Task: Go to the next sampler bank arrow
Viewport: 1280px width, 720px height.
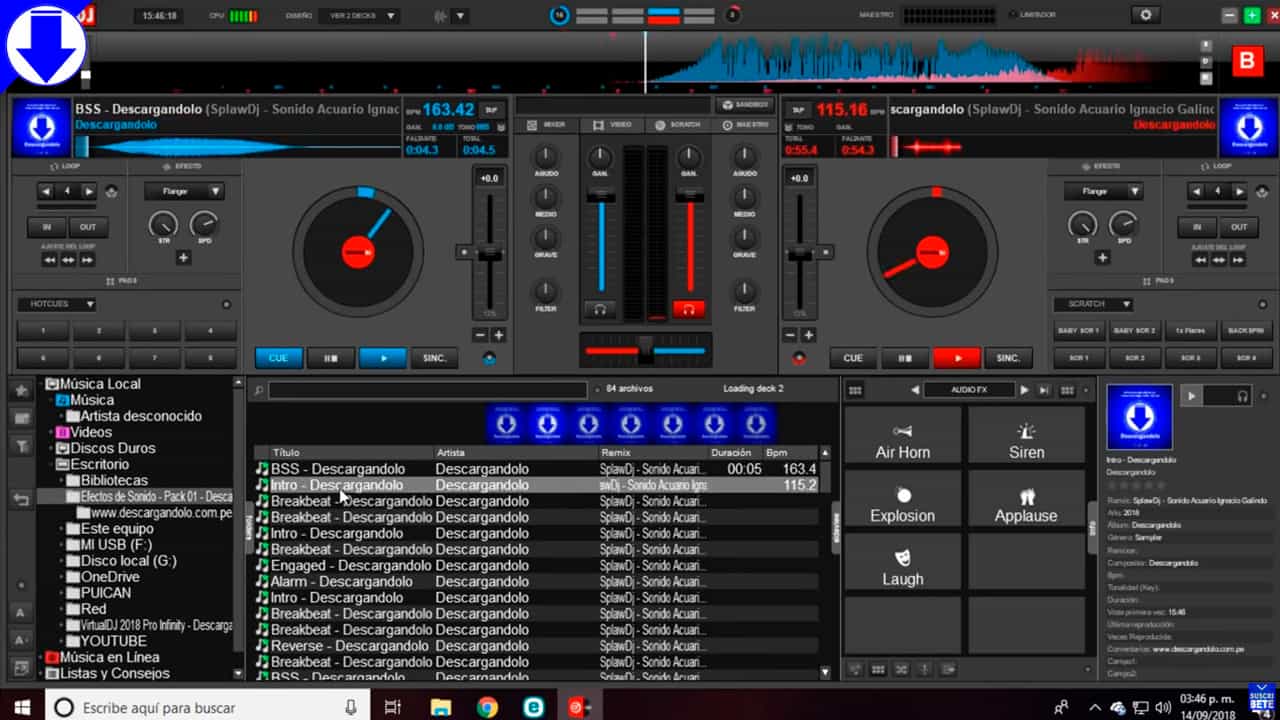Action: coord(1024,390)
